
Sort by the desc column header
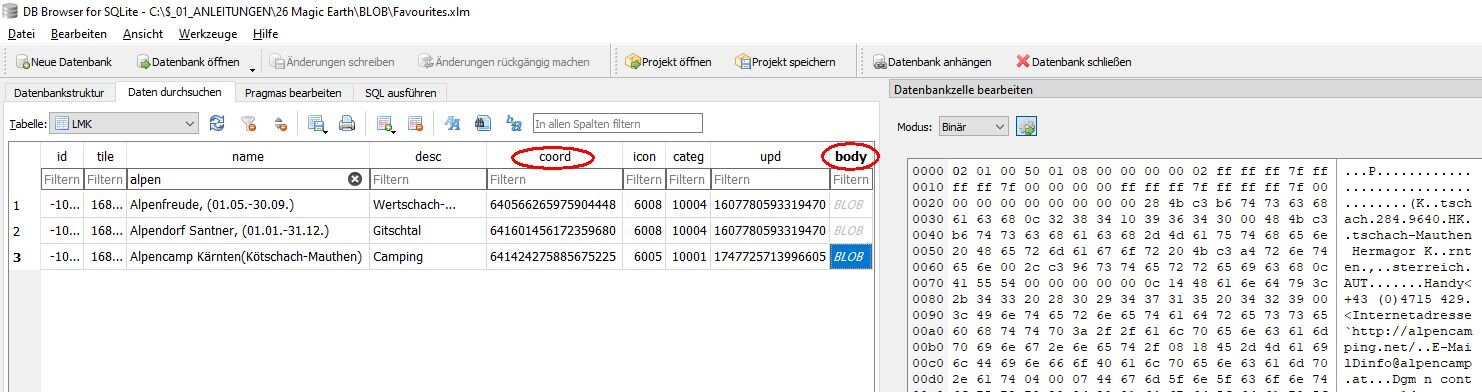coord(427,156)
